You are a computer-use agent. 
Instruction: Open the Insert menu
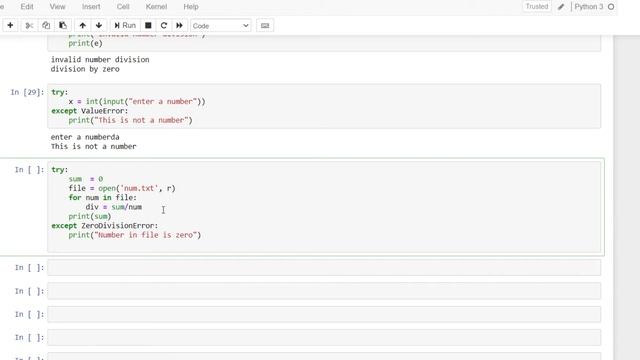91,7
